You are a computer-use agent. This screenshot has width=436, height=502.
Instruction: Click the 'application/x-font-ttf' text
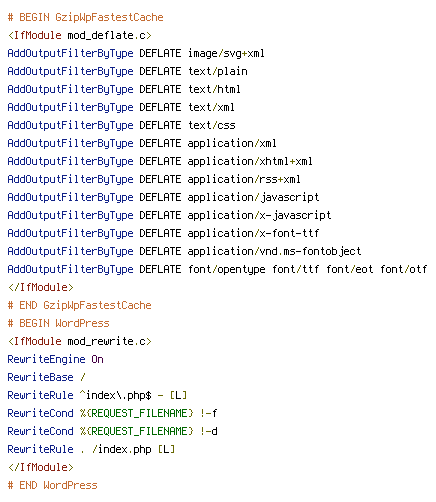[253, 233]
